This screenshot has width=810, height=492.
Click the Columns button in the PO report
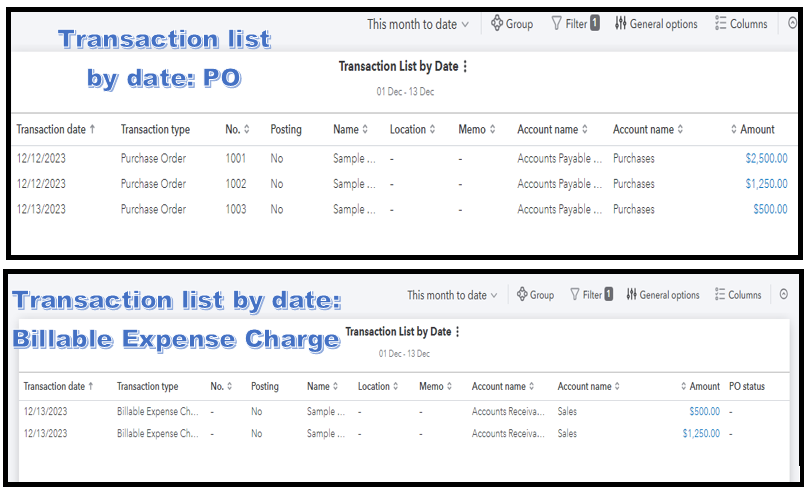[x=741, y=24]
